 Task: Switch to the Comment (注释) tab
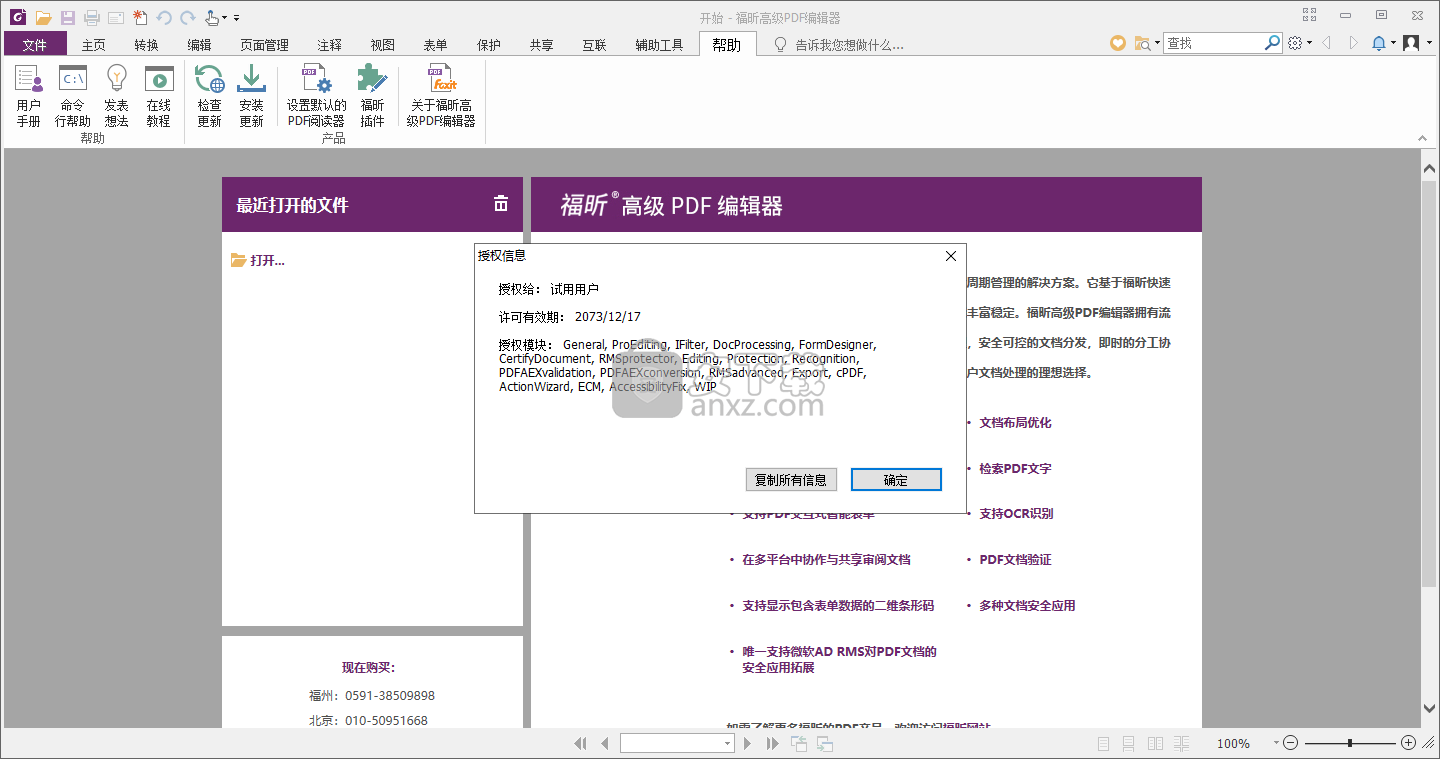point(330,44)
